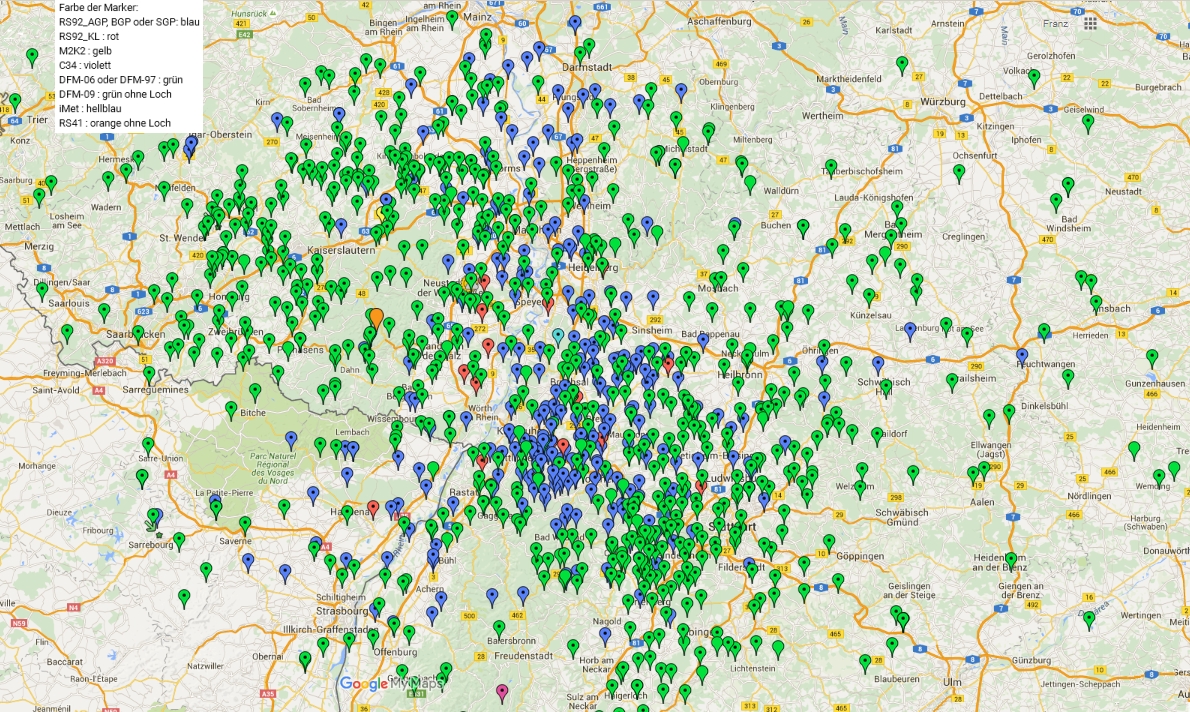Select the violet C34 marker near Freudenstadt
The height and width of the screenshot is (712, 1190).
click(x=502, y=690)
